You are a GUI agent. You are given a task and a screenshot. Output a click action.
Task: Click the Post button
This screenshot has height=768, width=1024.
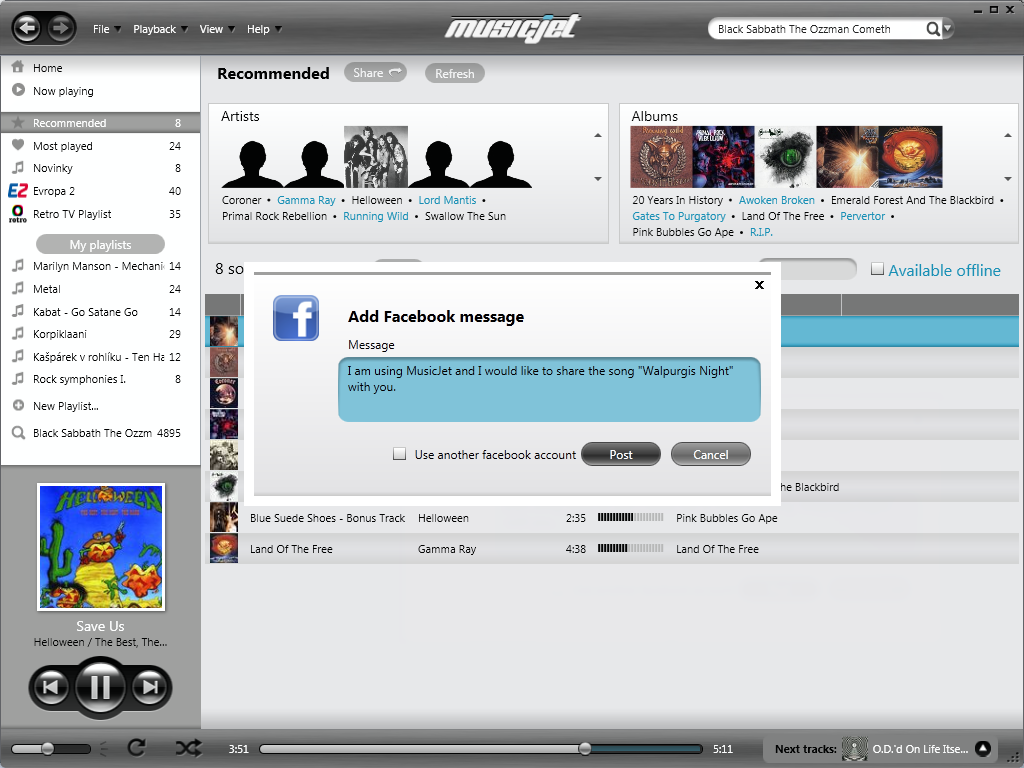pyautogui.click(x=620, y=454)
